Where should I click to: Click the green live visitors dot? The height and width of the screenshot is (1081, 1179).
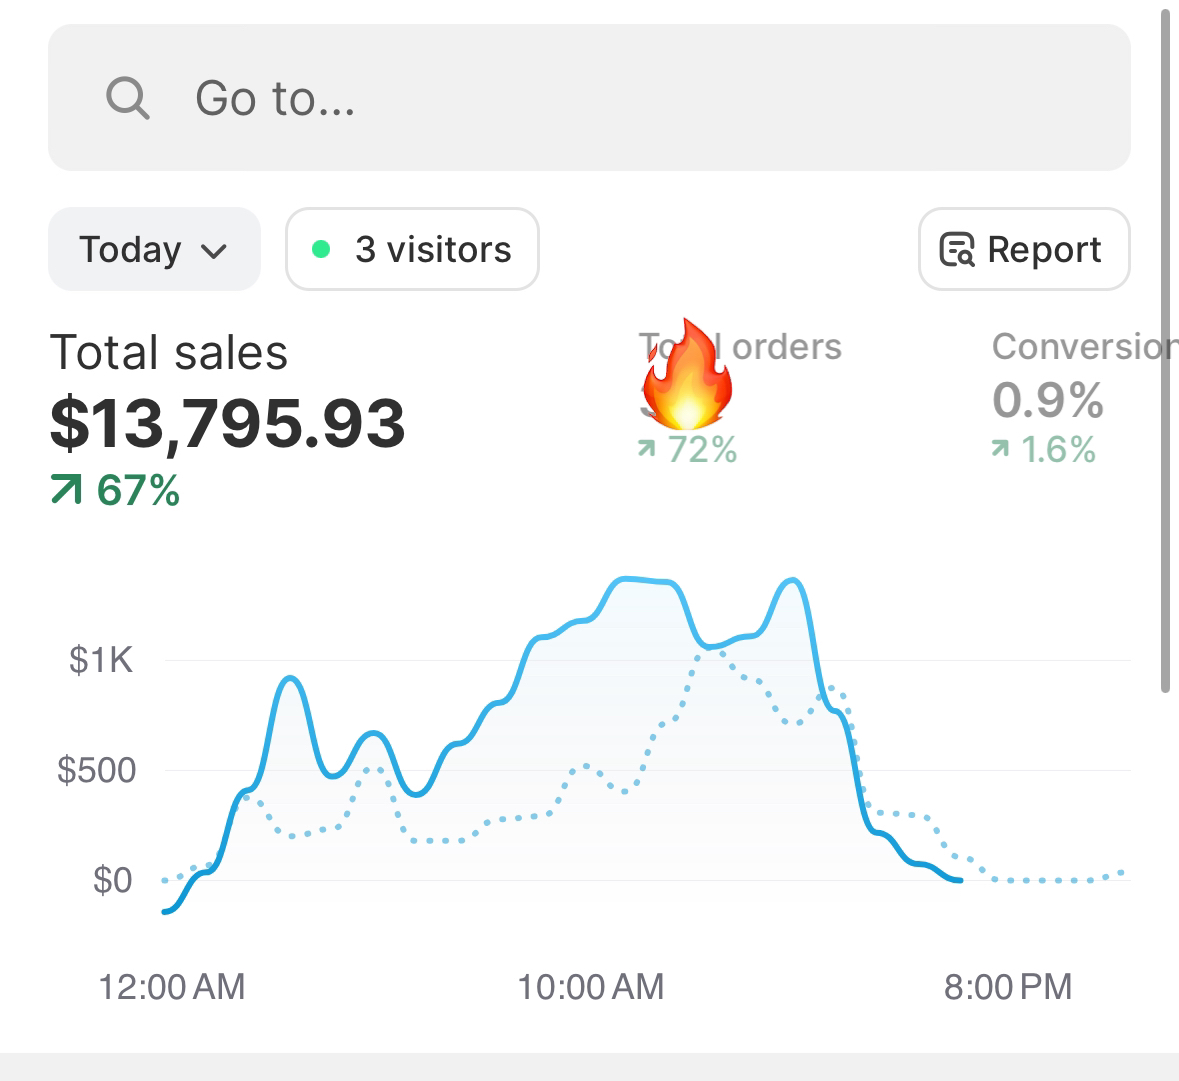click(321, 249)
